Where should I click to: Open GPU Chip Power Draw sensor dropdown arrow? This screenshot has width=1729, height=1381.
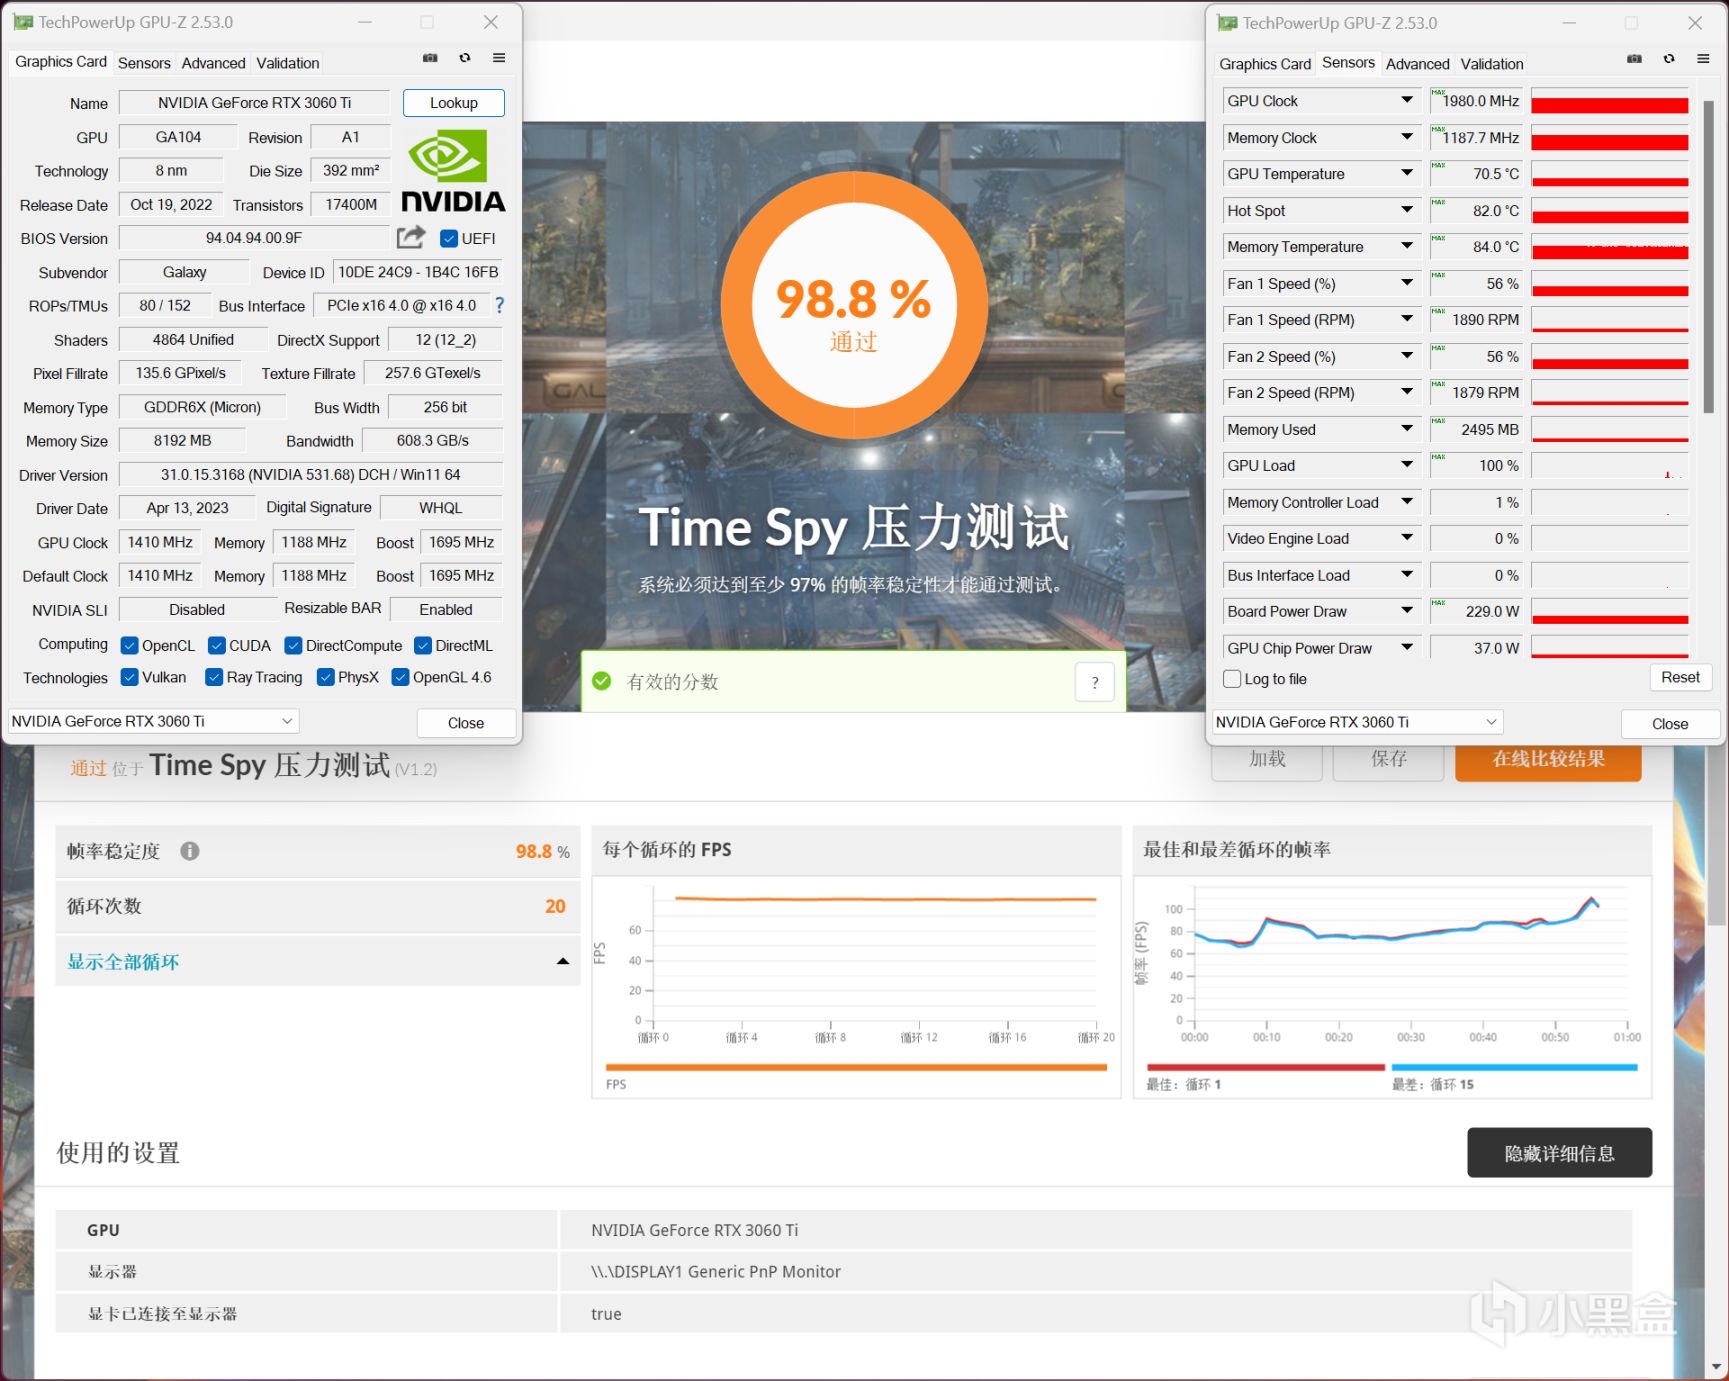(1406, 647)
